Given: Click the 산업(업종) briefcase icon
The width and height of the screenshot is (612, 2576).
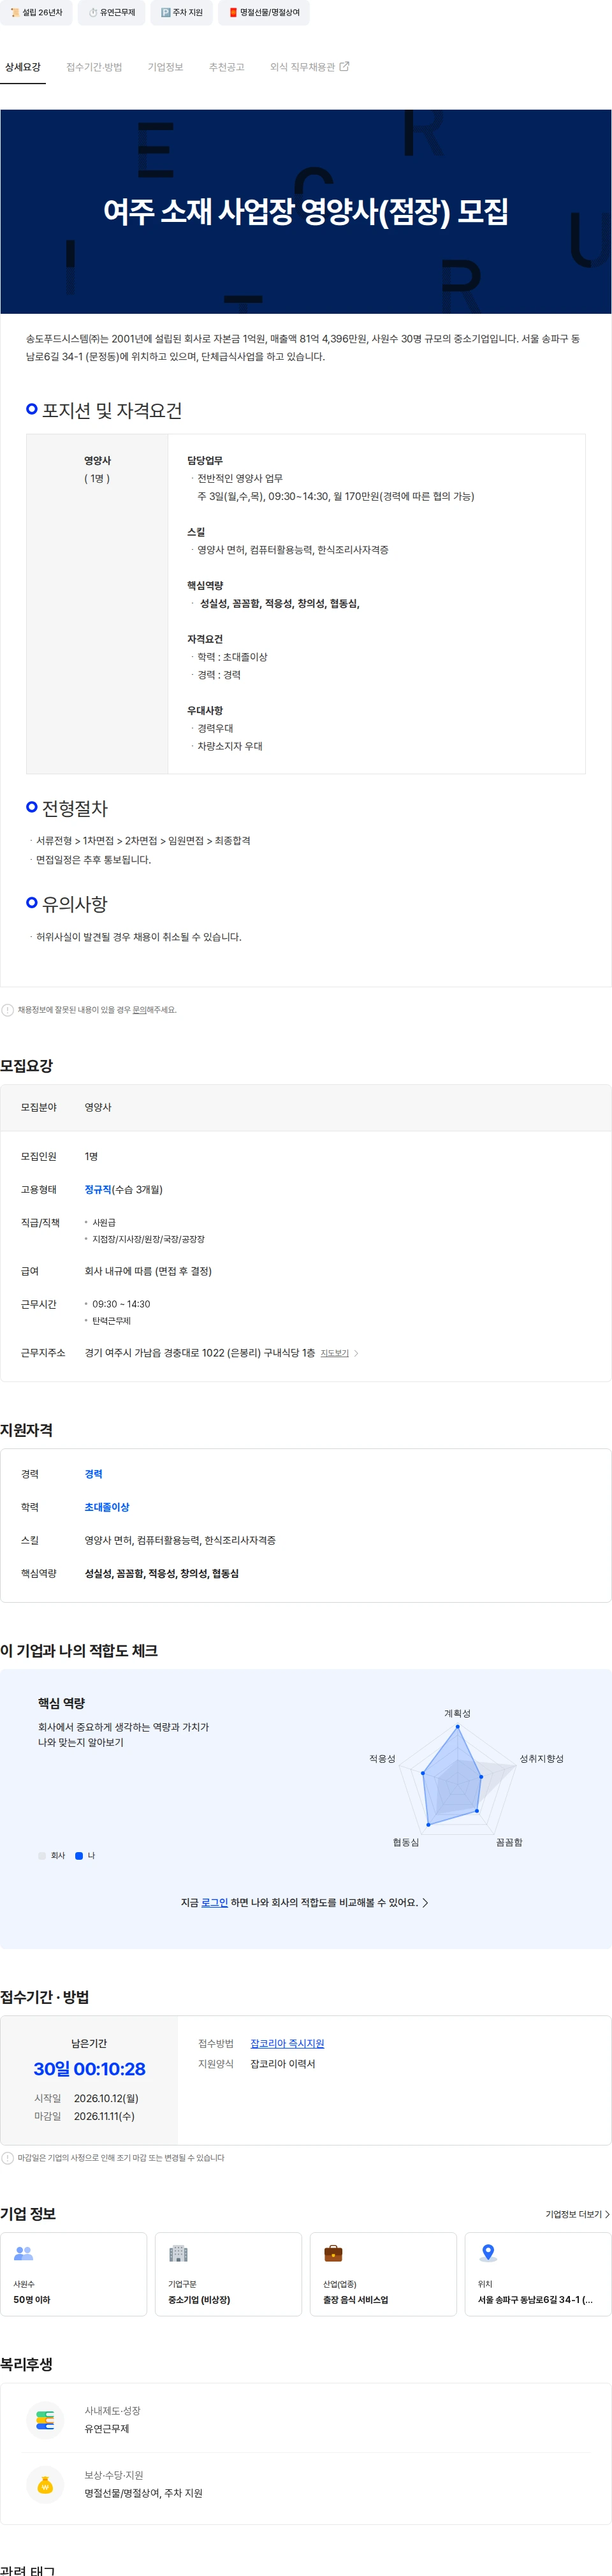Looking at the screenshot, I should (x=333, y=2253).
